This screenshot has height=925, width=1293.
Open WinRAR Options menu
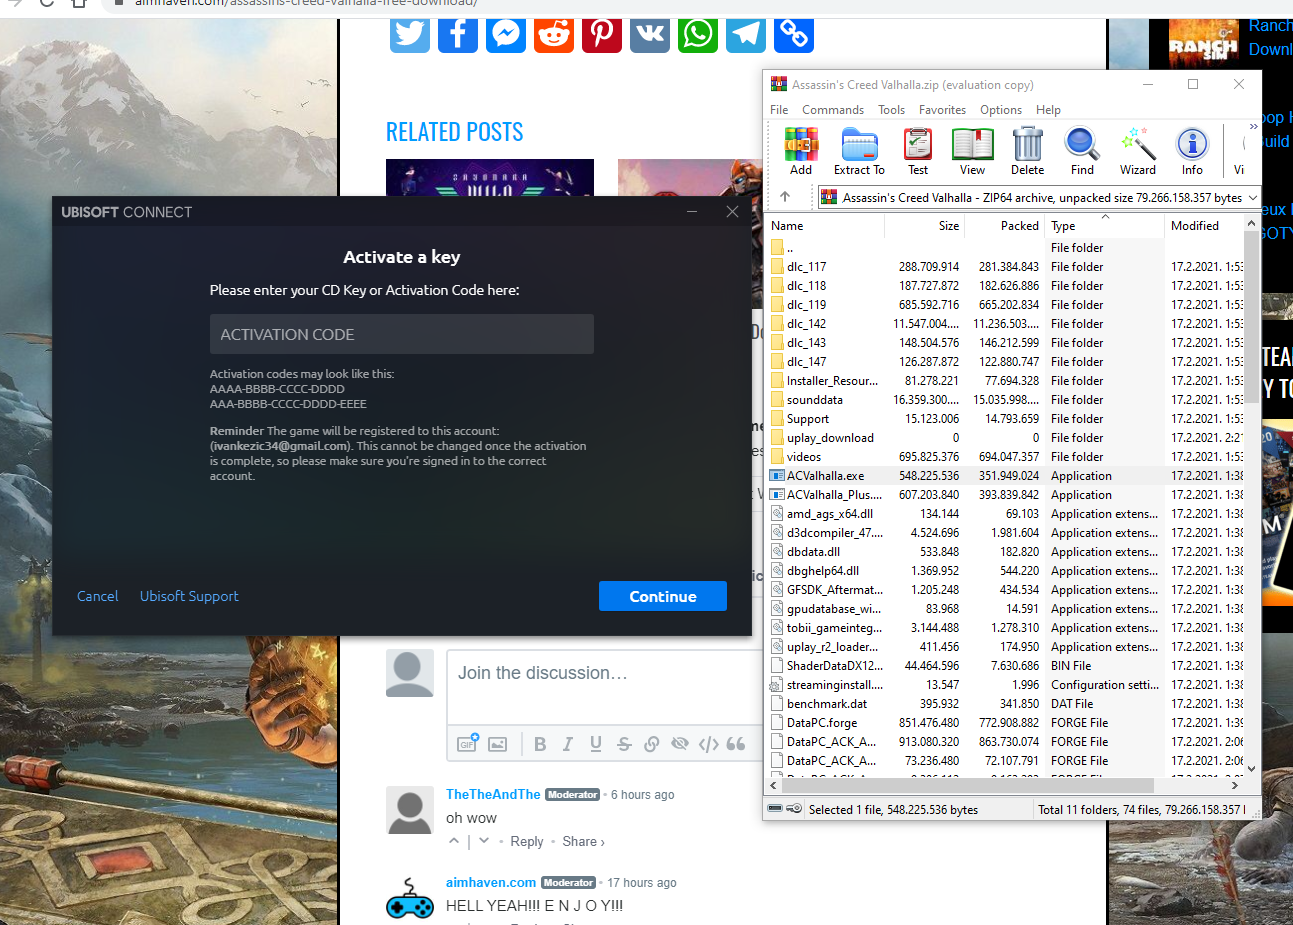[x=1001, y=110]
